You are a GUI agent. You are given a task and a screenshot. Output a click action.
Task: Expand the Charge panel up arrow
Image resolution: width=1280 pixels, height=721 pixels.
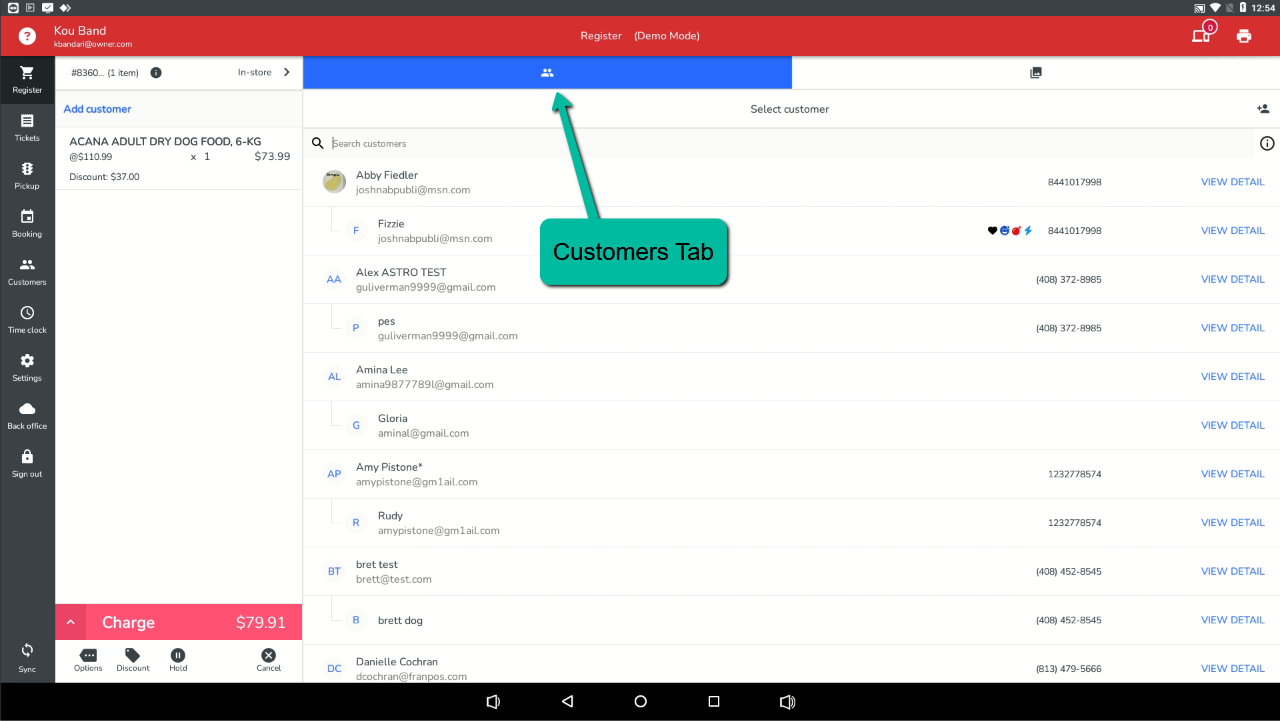click(x=71, y=622)
